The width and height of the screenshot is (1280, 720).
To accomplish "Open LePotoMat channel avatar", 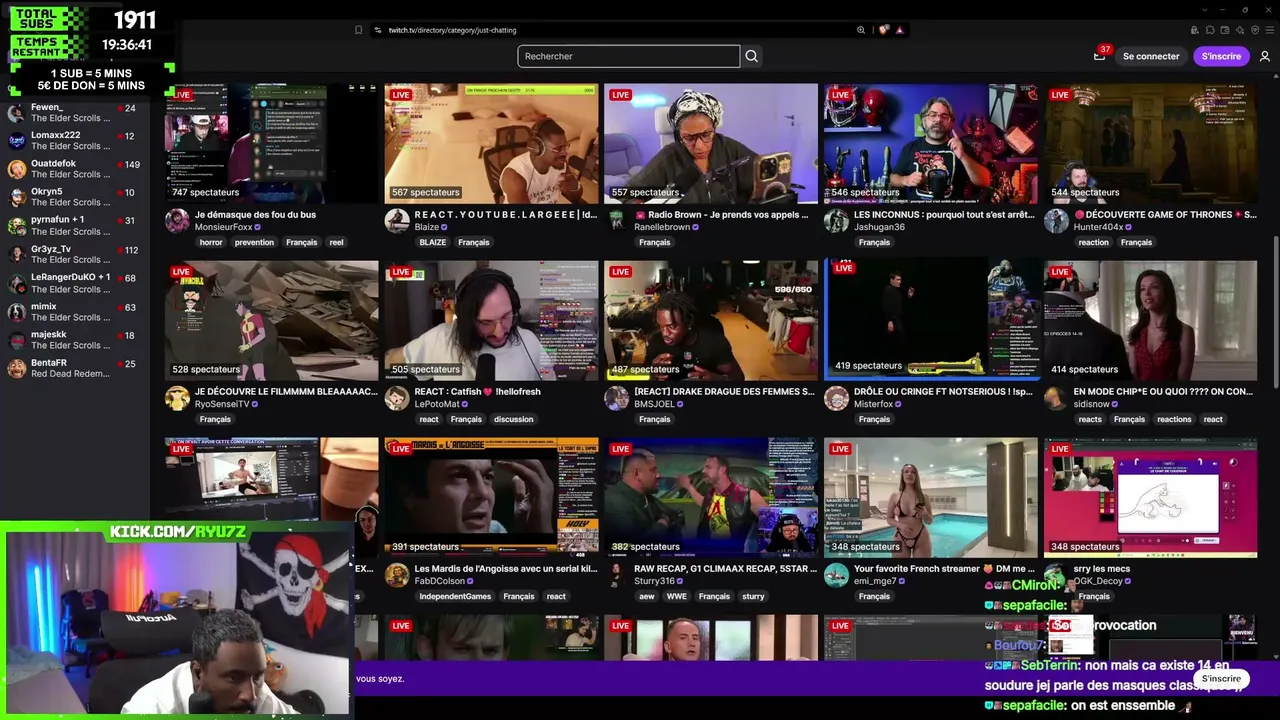I will (x=397, y=398).
